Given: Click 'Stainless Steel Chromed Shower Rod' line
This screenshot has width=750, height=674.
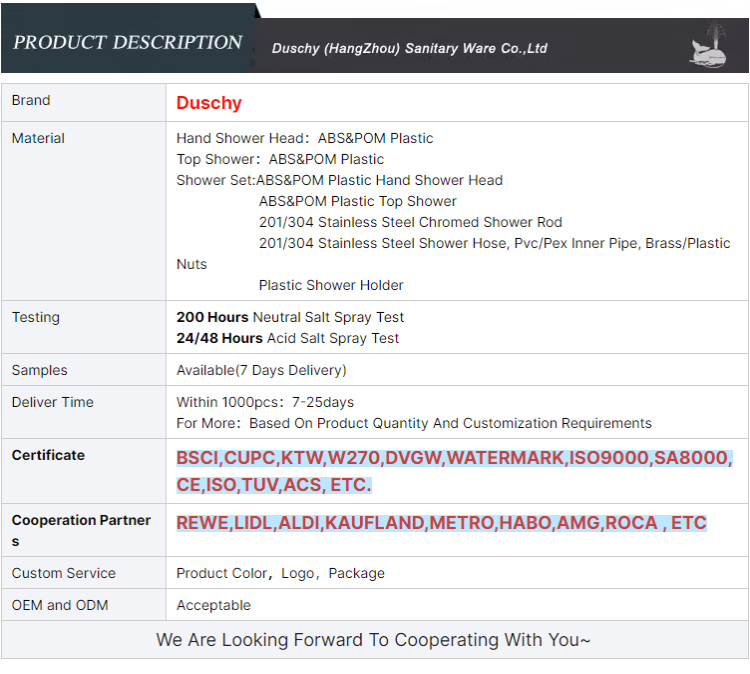Looking at the screenshot, I should click(410, 222).
